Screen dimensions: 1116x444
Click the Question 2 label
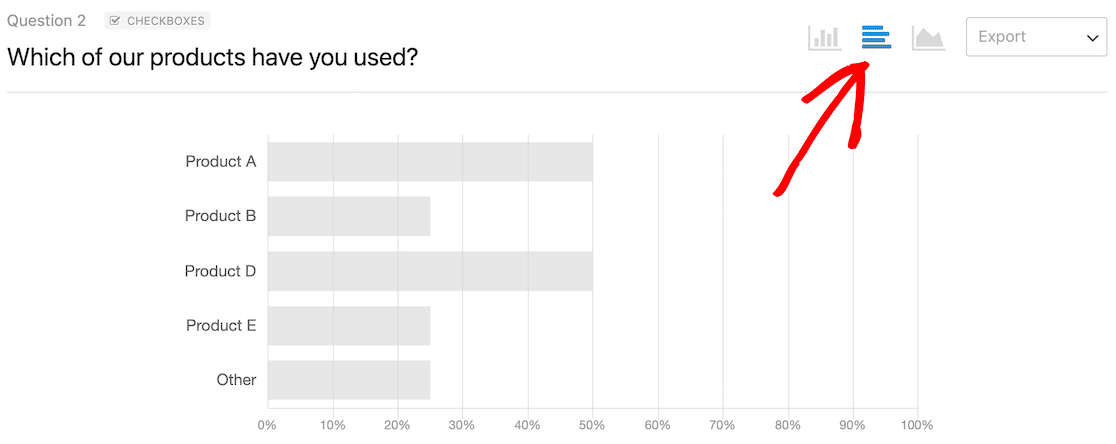46,21
